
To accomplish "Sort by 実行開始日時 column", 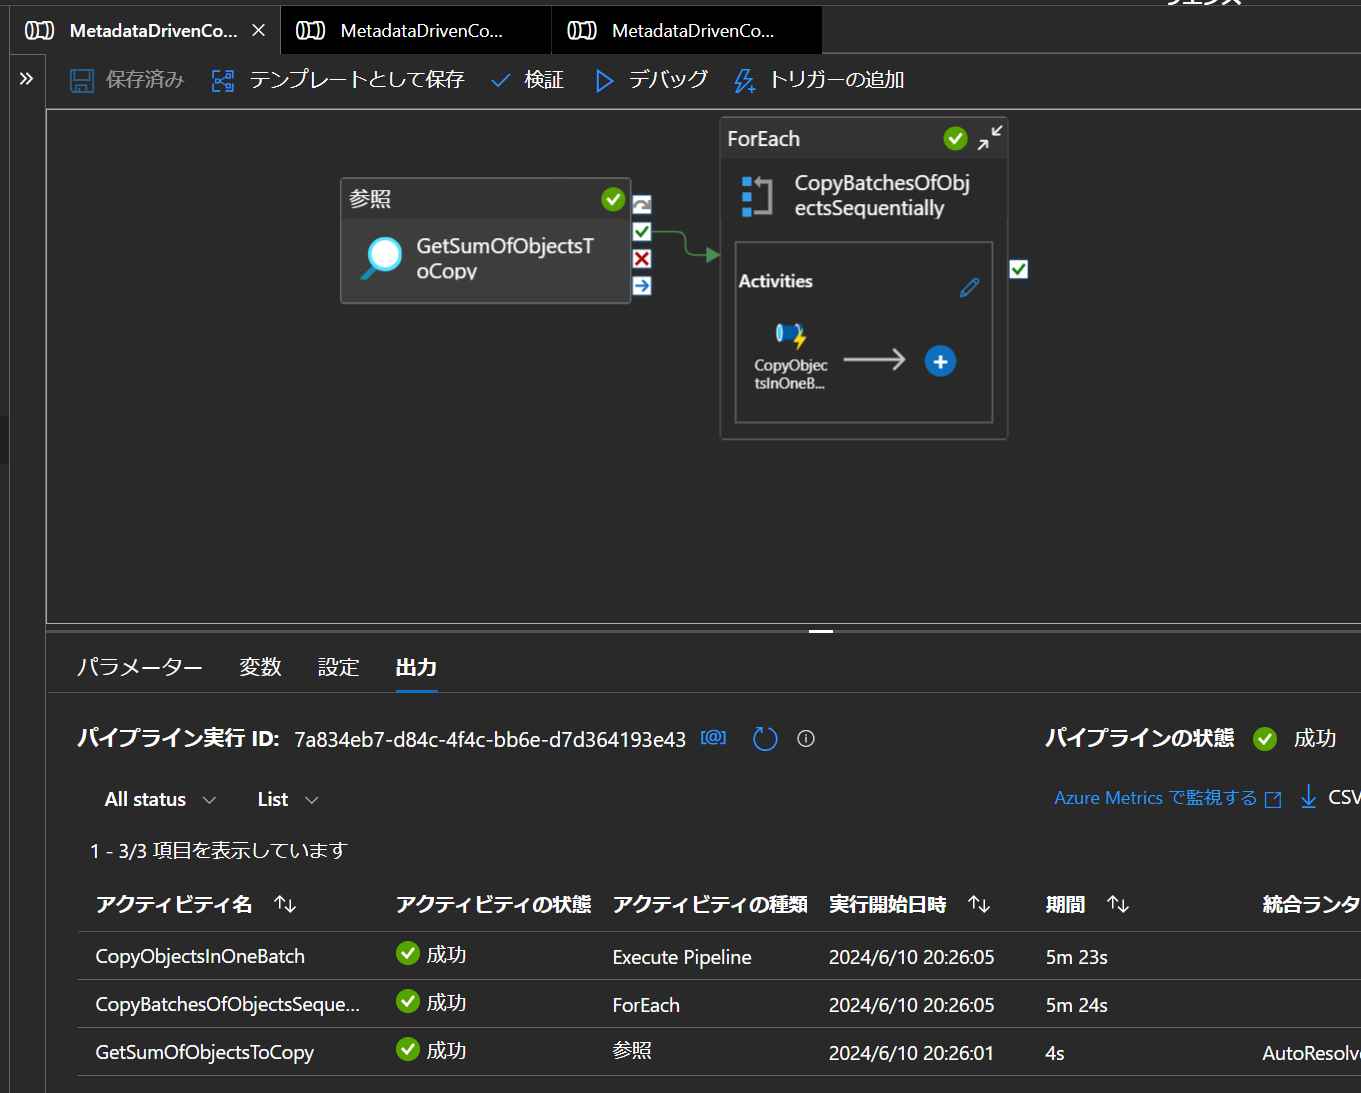I will pyautogui.click(x=979, y=904).
